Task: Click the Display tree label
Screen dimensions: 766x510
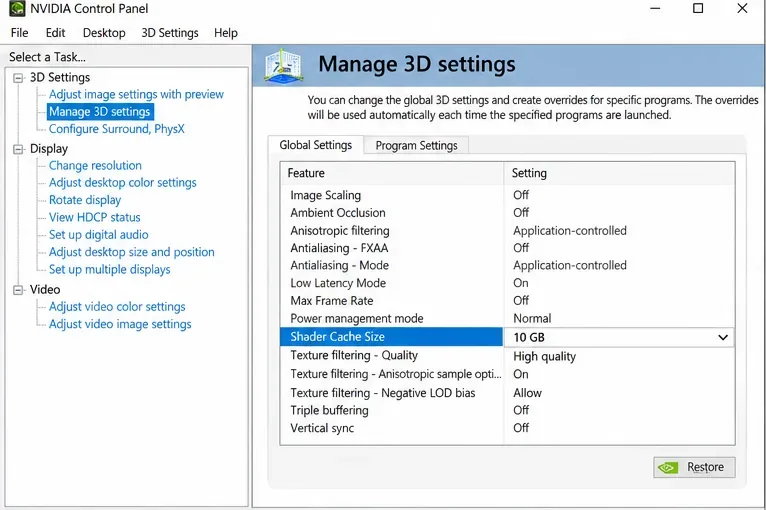Action: tap(49, 149)
